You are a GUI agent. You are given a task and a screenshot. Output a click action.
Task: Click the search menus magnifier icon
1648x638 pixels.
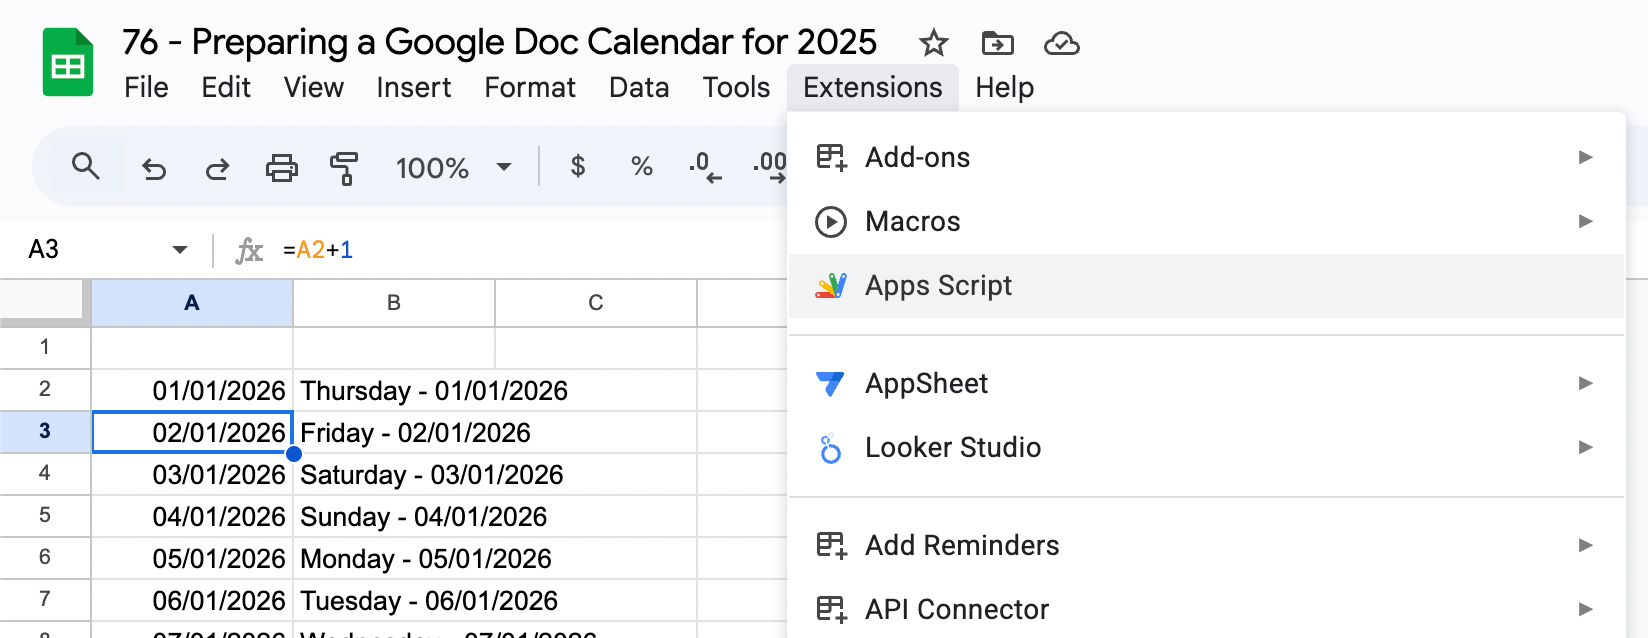point(86,167)
